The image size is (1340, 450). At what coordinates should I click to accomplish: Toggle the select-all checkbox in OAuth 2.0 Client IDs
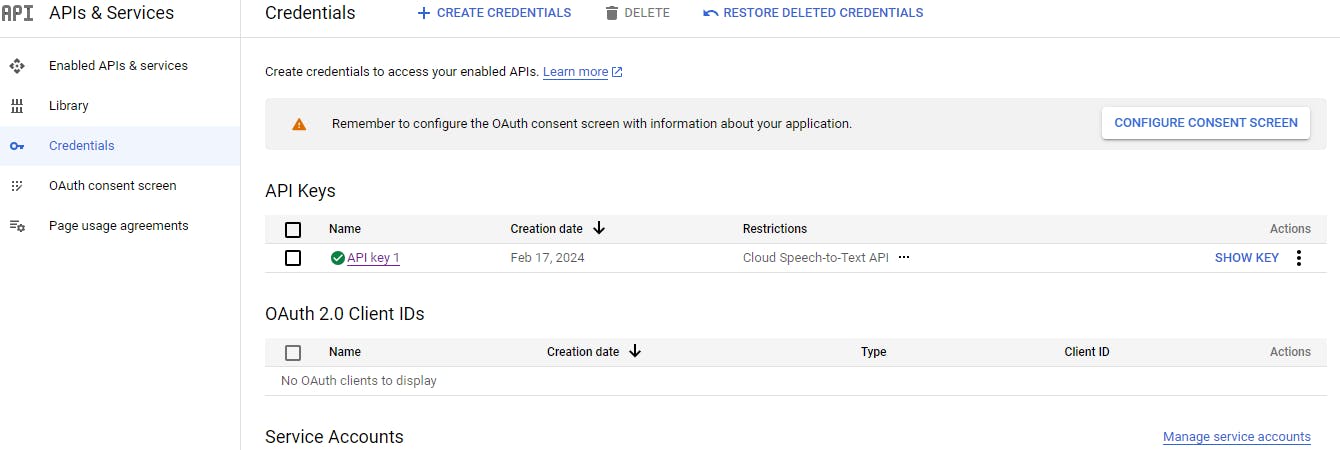tap(293, 352)
